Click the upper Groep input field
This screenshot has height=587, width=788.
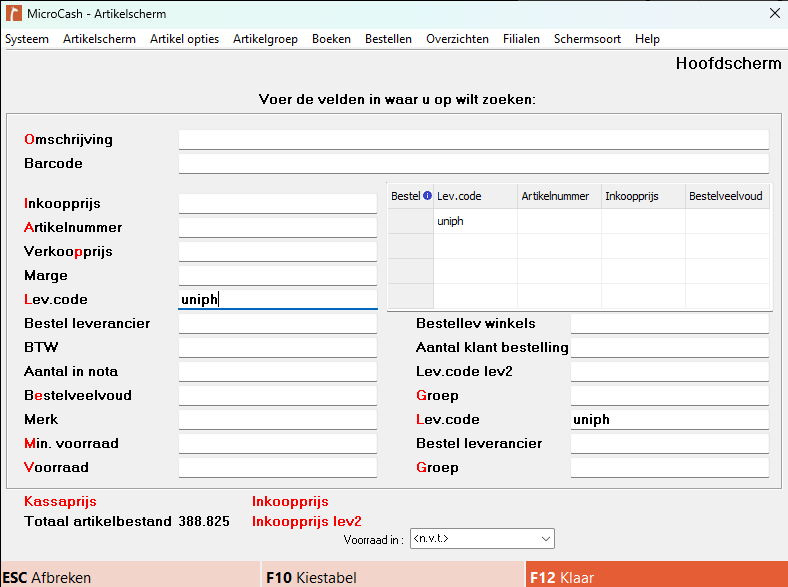pyautogui.click(x=669, y=396)
